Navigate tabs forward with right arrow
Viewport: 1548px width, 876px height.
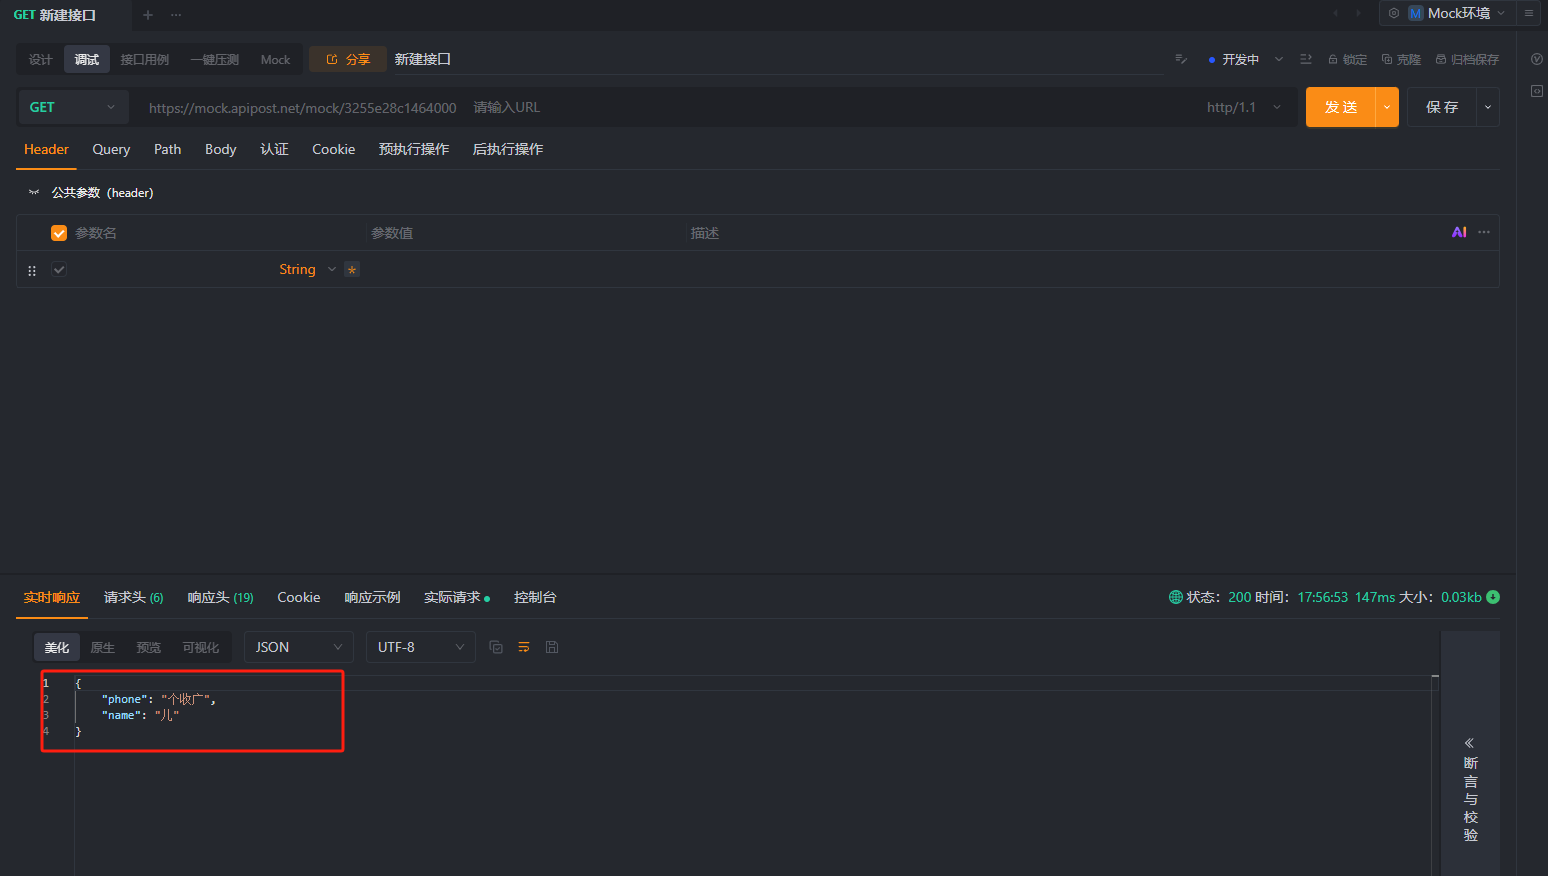point(1358,13)
